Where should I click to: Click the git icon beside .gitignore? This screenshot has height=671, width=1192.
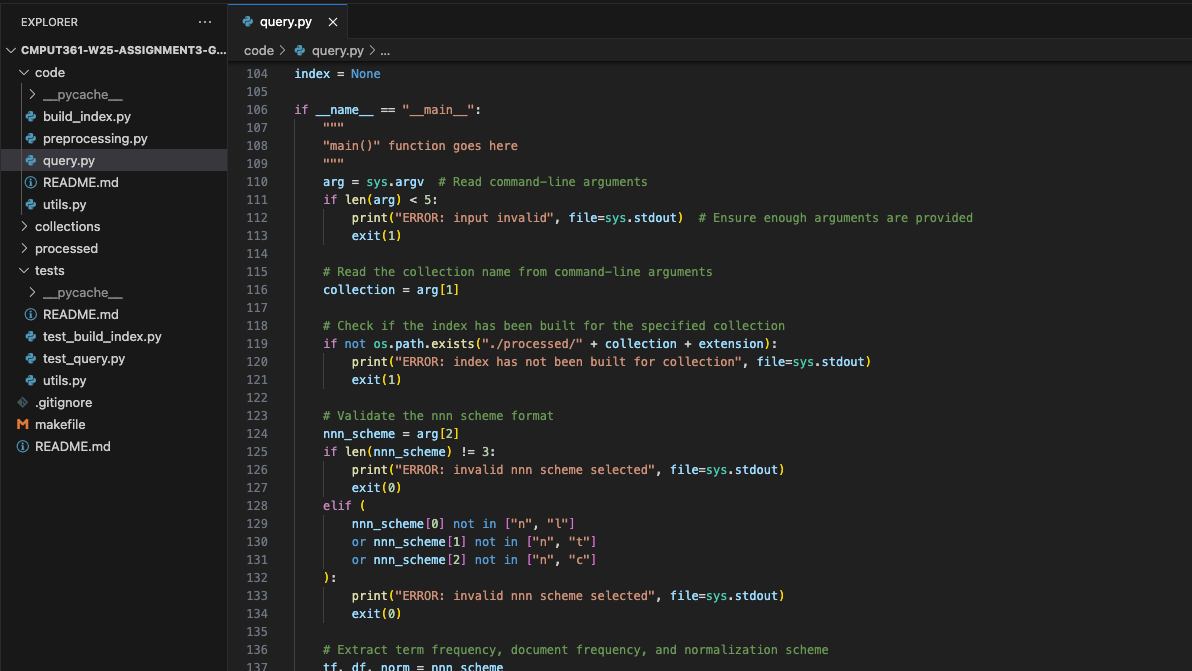[23, 403]
